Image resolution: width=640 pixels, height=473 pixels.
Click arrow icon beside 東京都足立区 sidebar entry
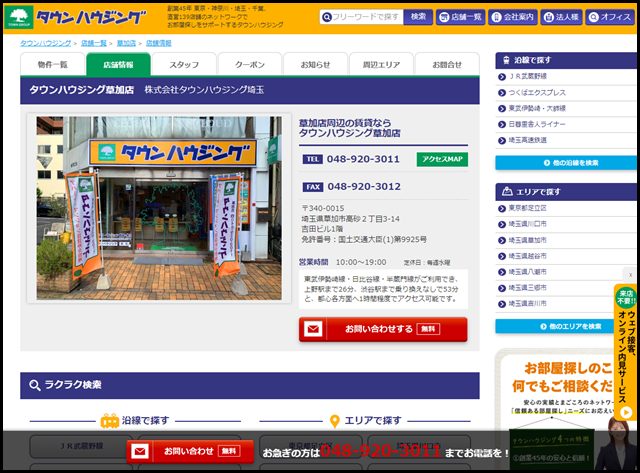pyautogui.click(x=502, y=209)
